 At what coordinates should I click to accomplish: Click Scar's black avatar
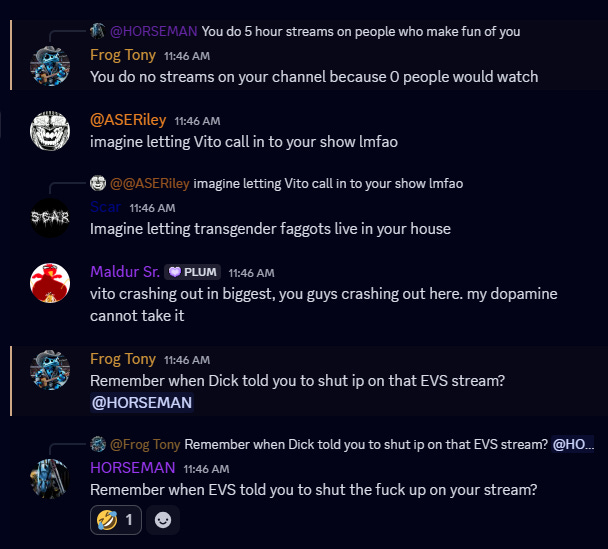(50, 218)
